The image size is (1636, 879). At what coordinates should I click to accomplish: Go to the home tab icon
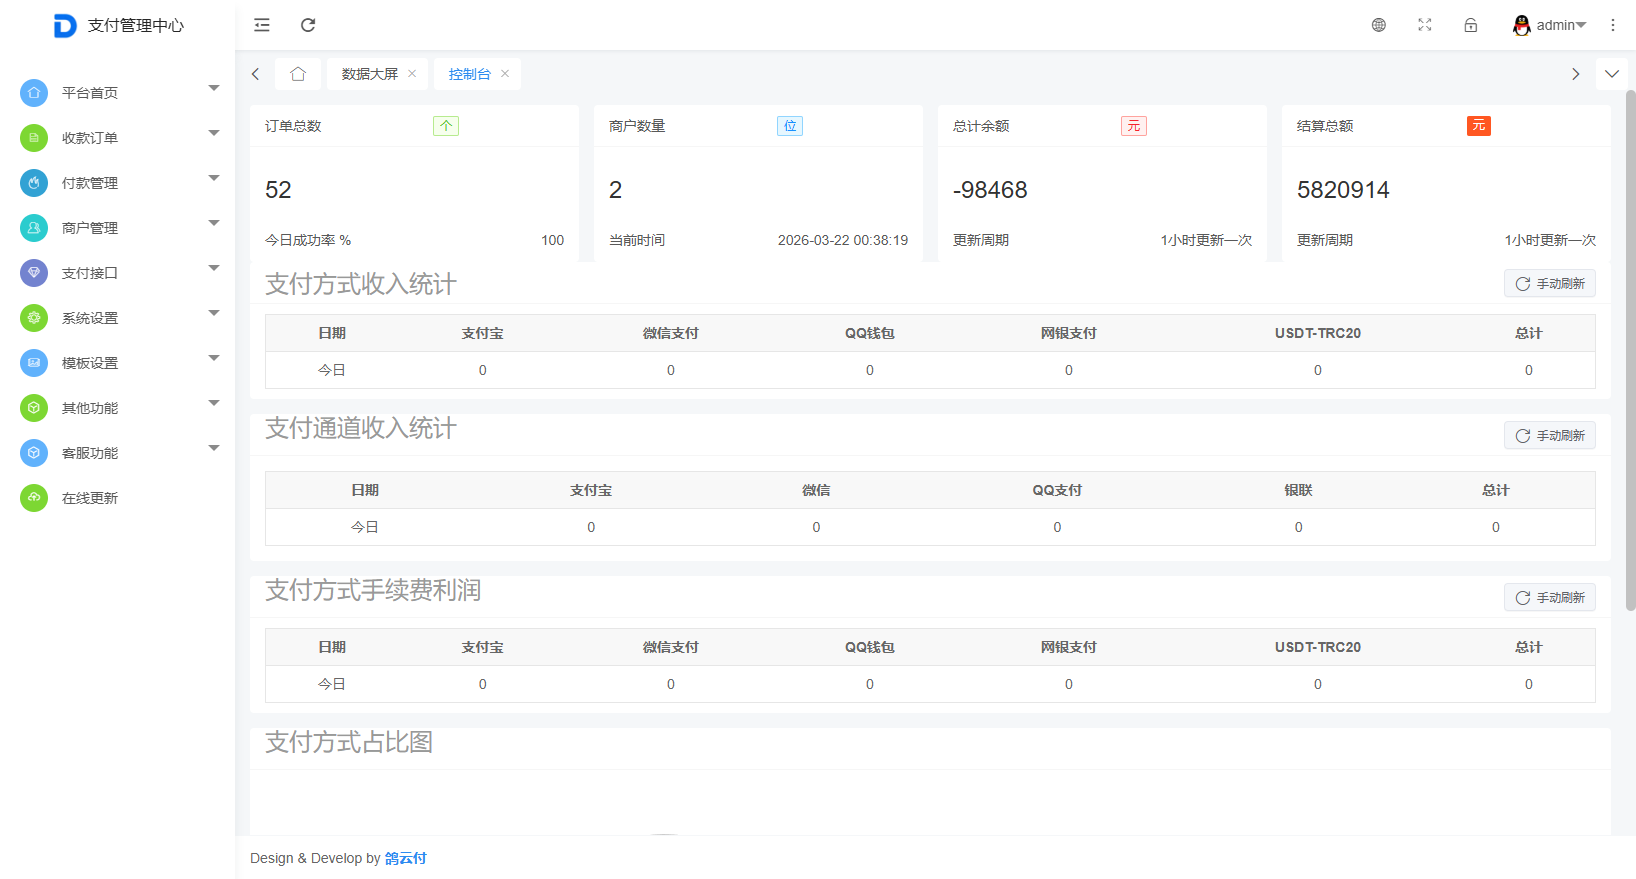(x=298, y=74)
